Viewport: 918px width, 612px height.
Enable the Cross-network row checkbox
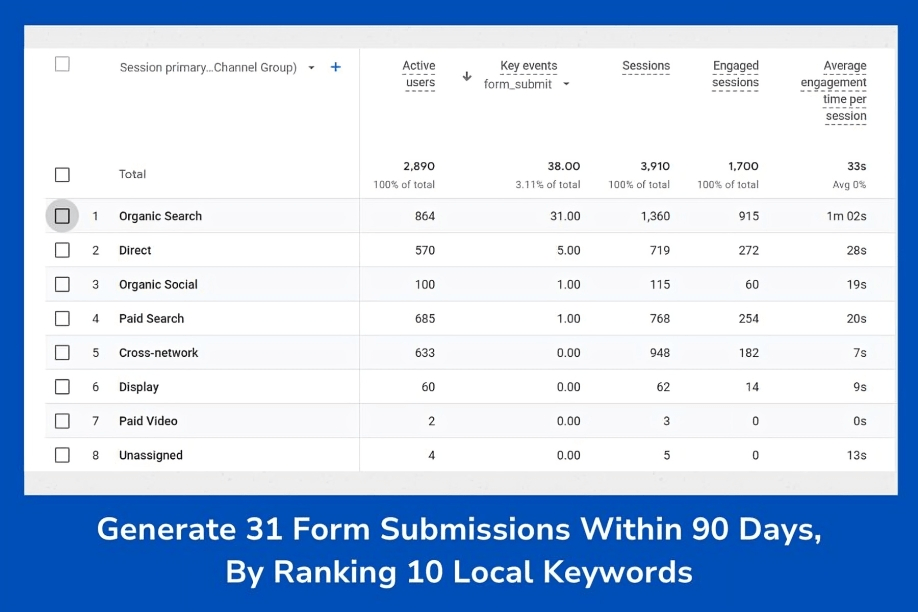point(62,352)
